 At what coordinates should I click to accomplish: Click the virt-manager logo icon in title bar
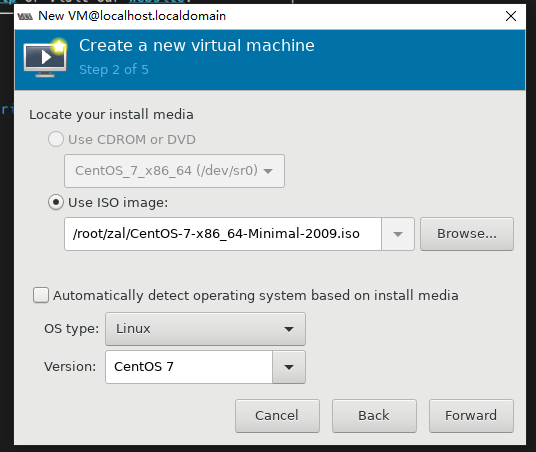25,16
